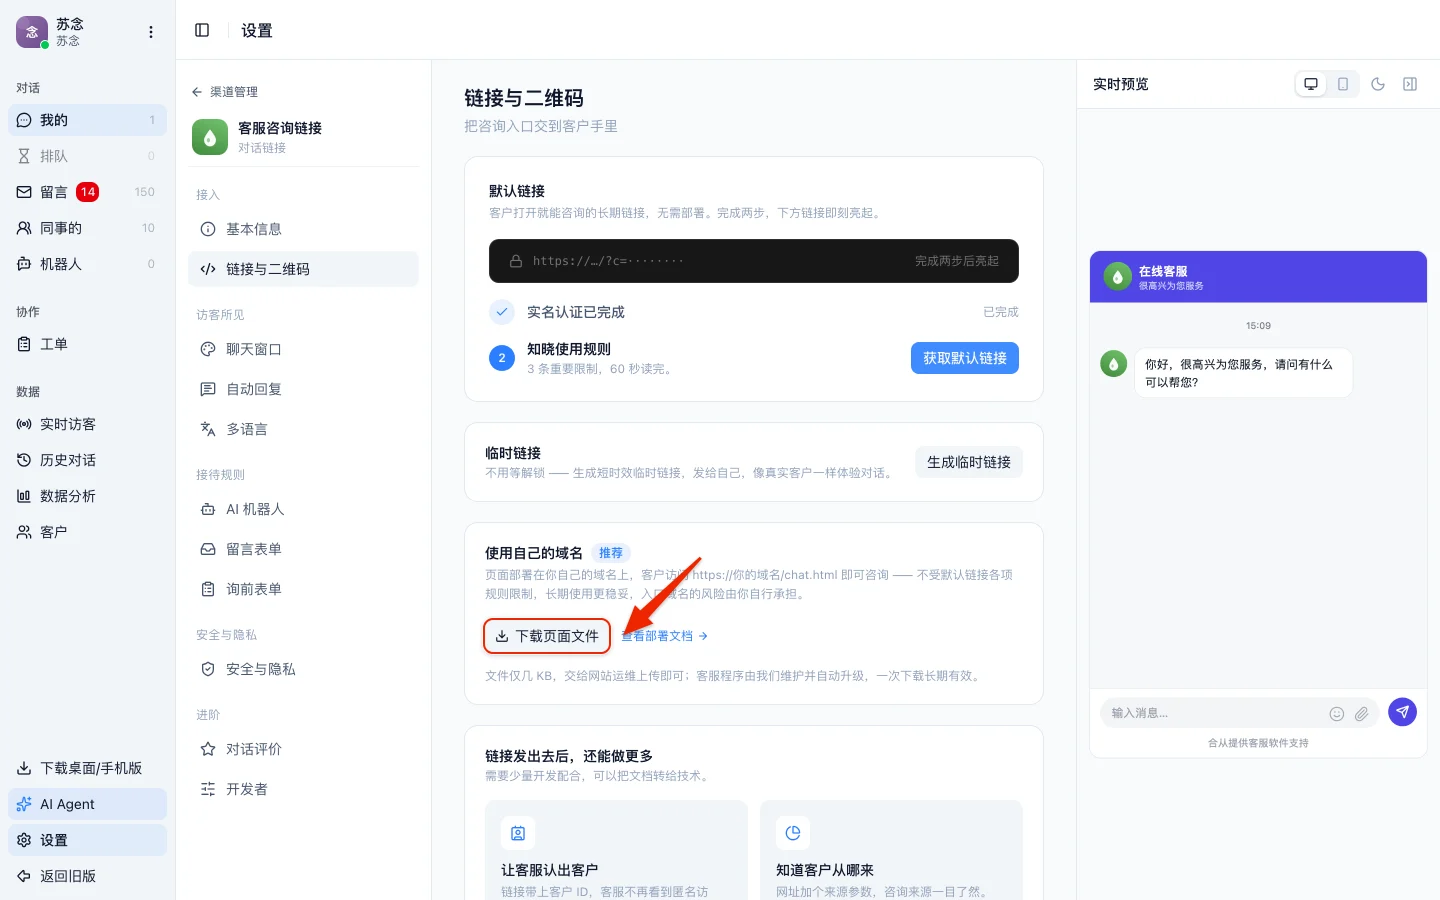Toggle dark mode moon icon in preview

1378,84
